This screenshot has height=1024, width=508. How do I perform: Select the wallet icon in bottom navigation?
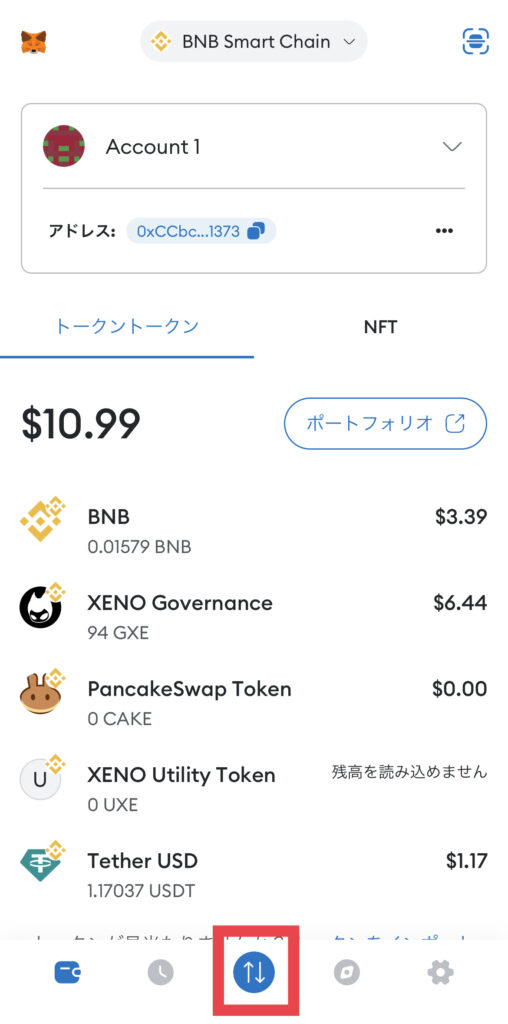point(67,973)
